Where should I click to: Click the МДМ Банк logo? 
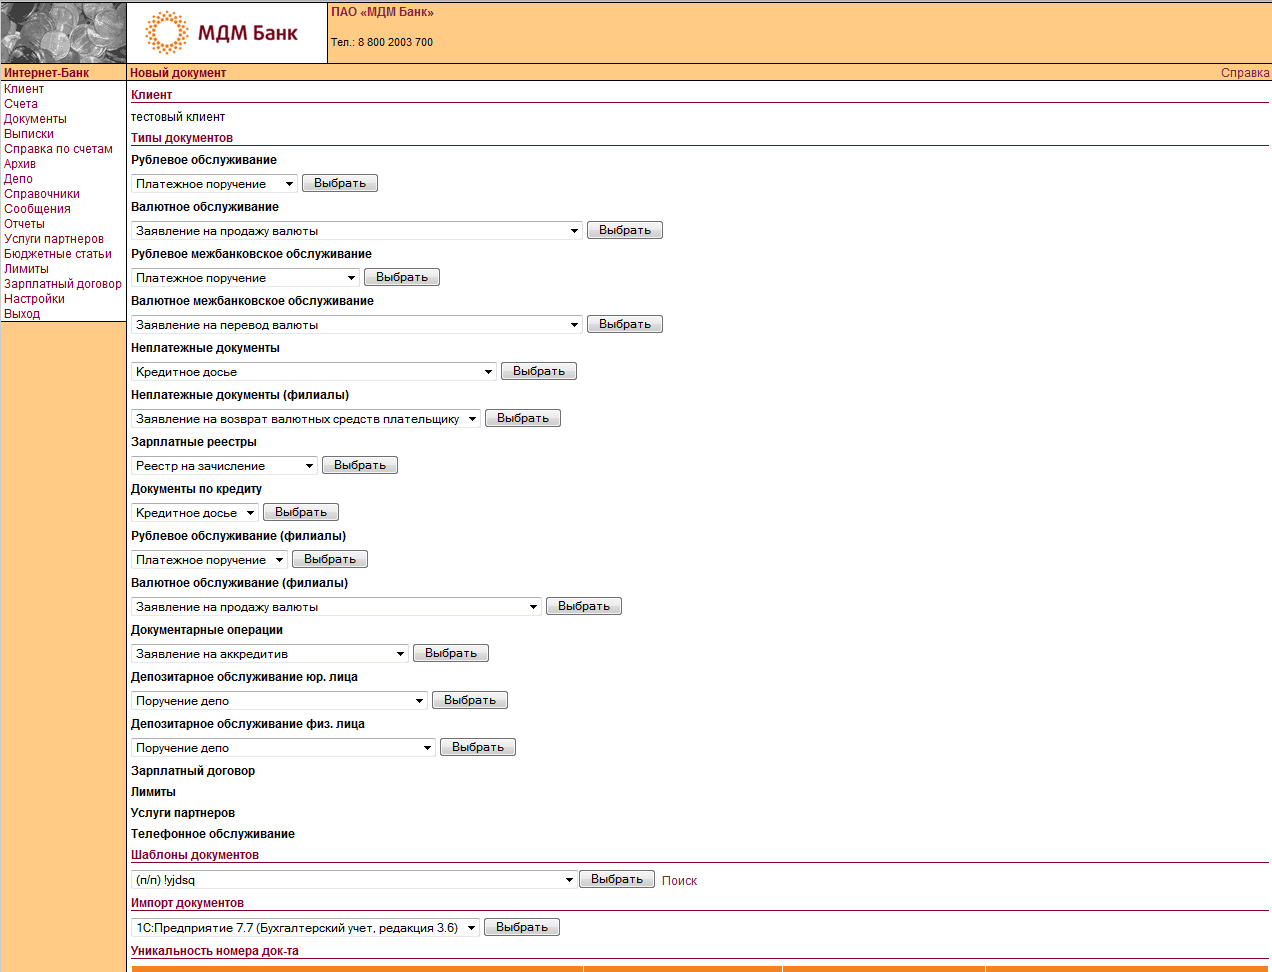coord(222,33)
